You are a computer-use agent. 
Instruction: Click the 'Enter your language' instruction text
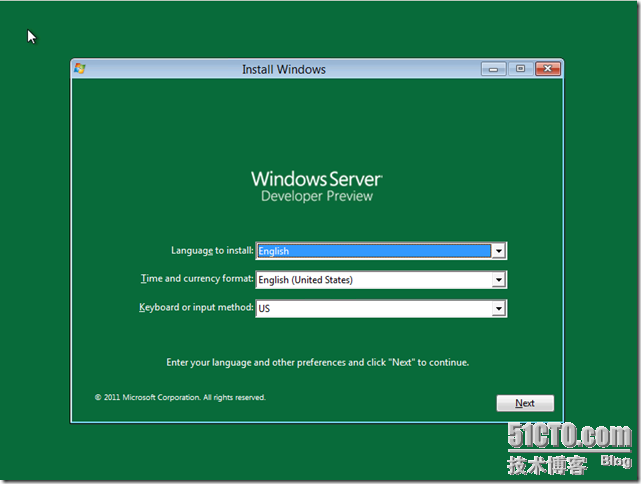click(x=318, y=363)
